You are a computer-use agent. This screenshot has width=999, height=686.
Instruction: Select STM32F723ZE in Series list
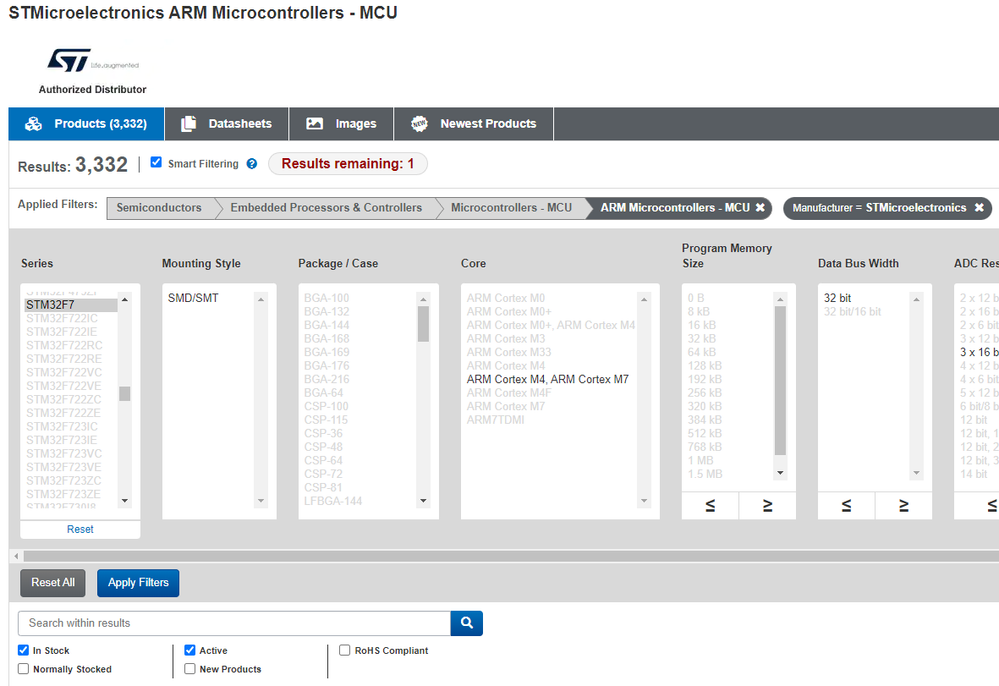pos(62,494)
